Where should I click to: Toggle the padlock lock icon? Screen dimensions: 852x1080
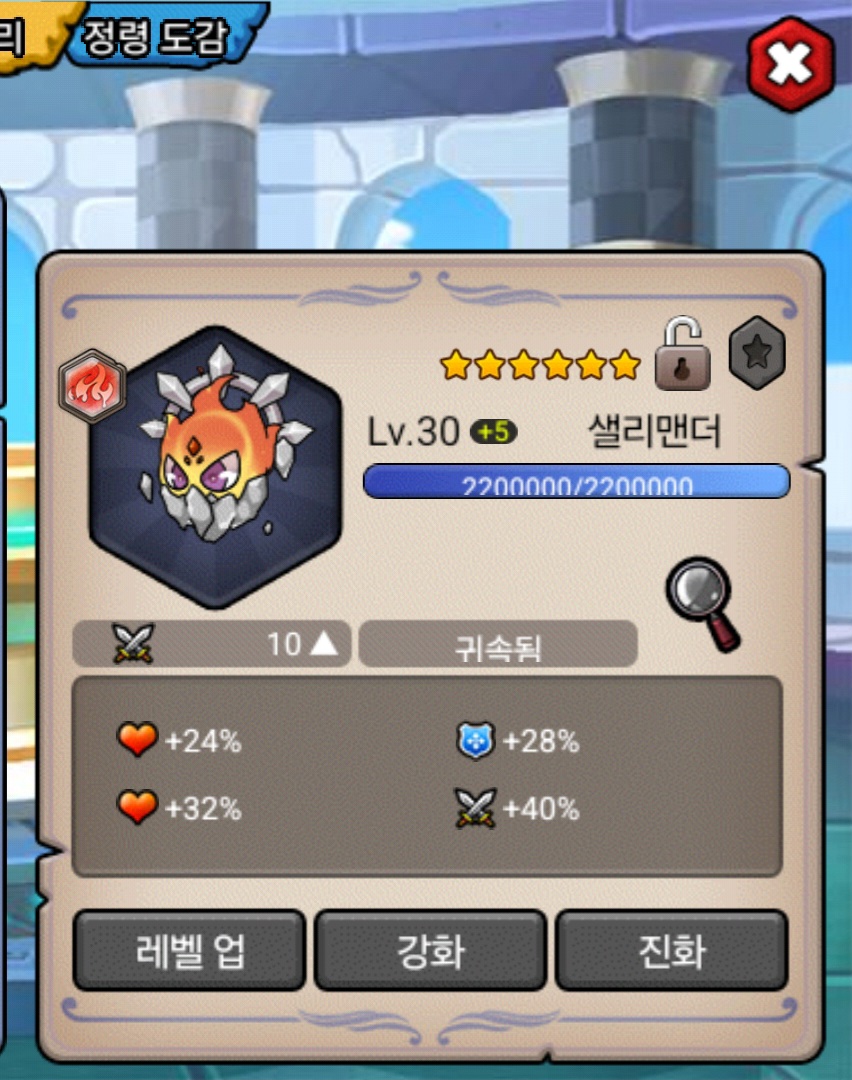[683, 353]
